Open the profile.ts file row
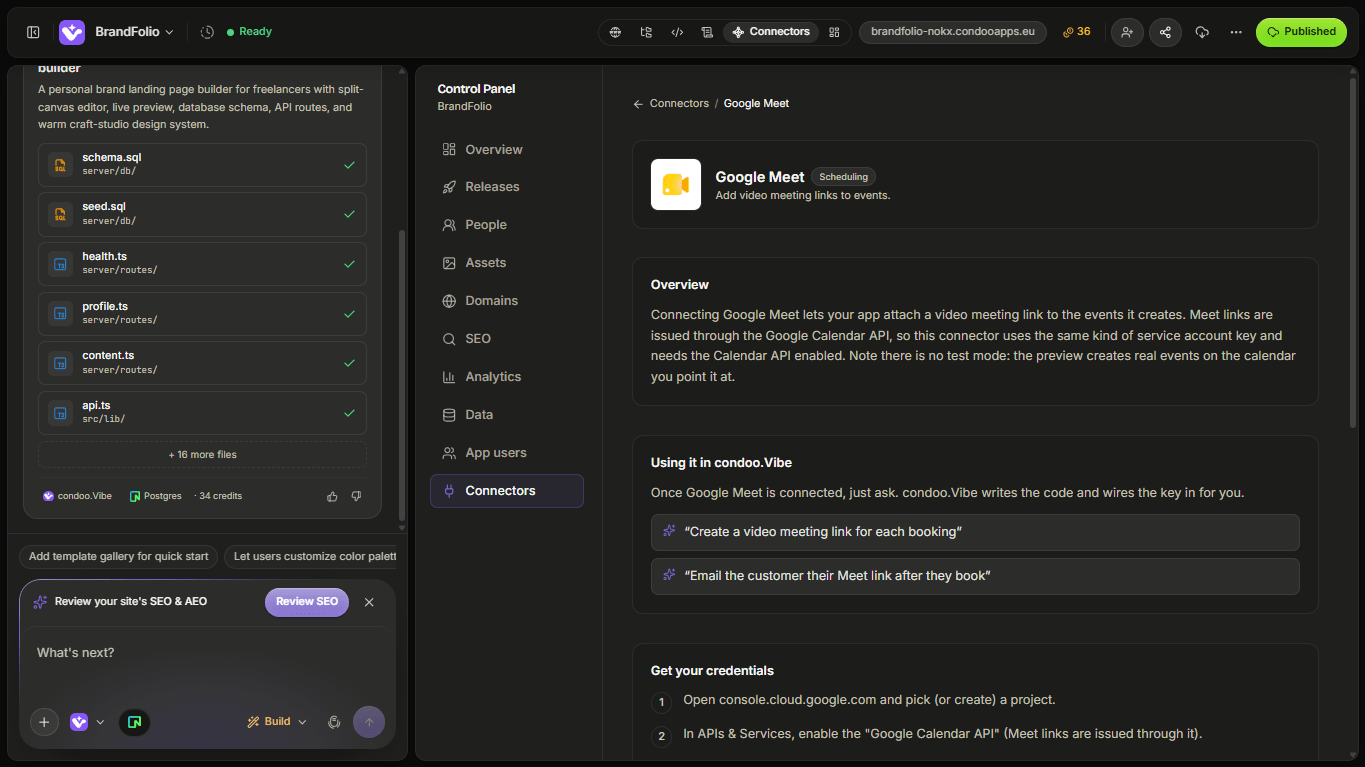Image resolution: width=1365 pixels, height=767 pixels. tap(202, 314)
